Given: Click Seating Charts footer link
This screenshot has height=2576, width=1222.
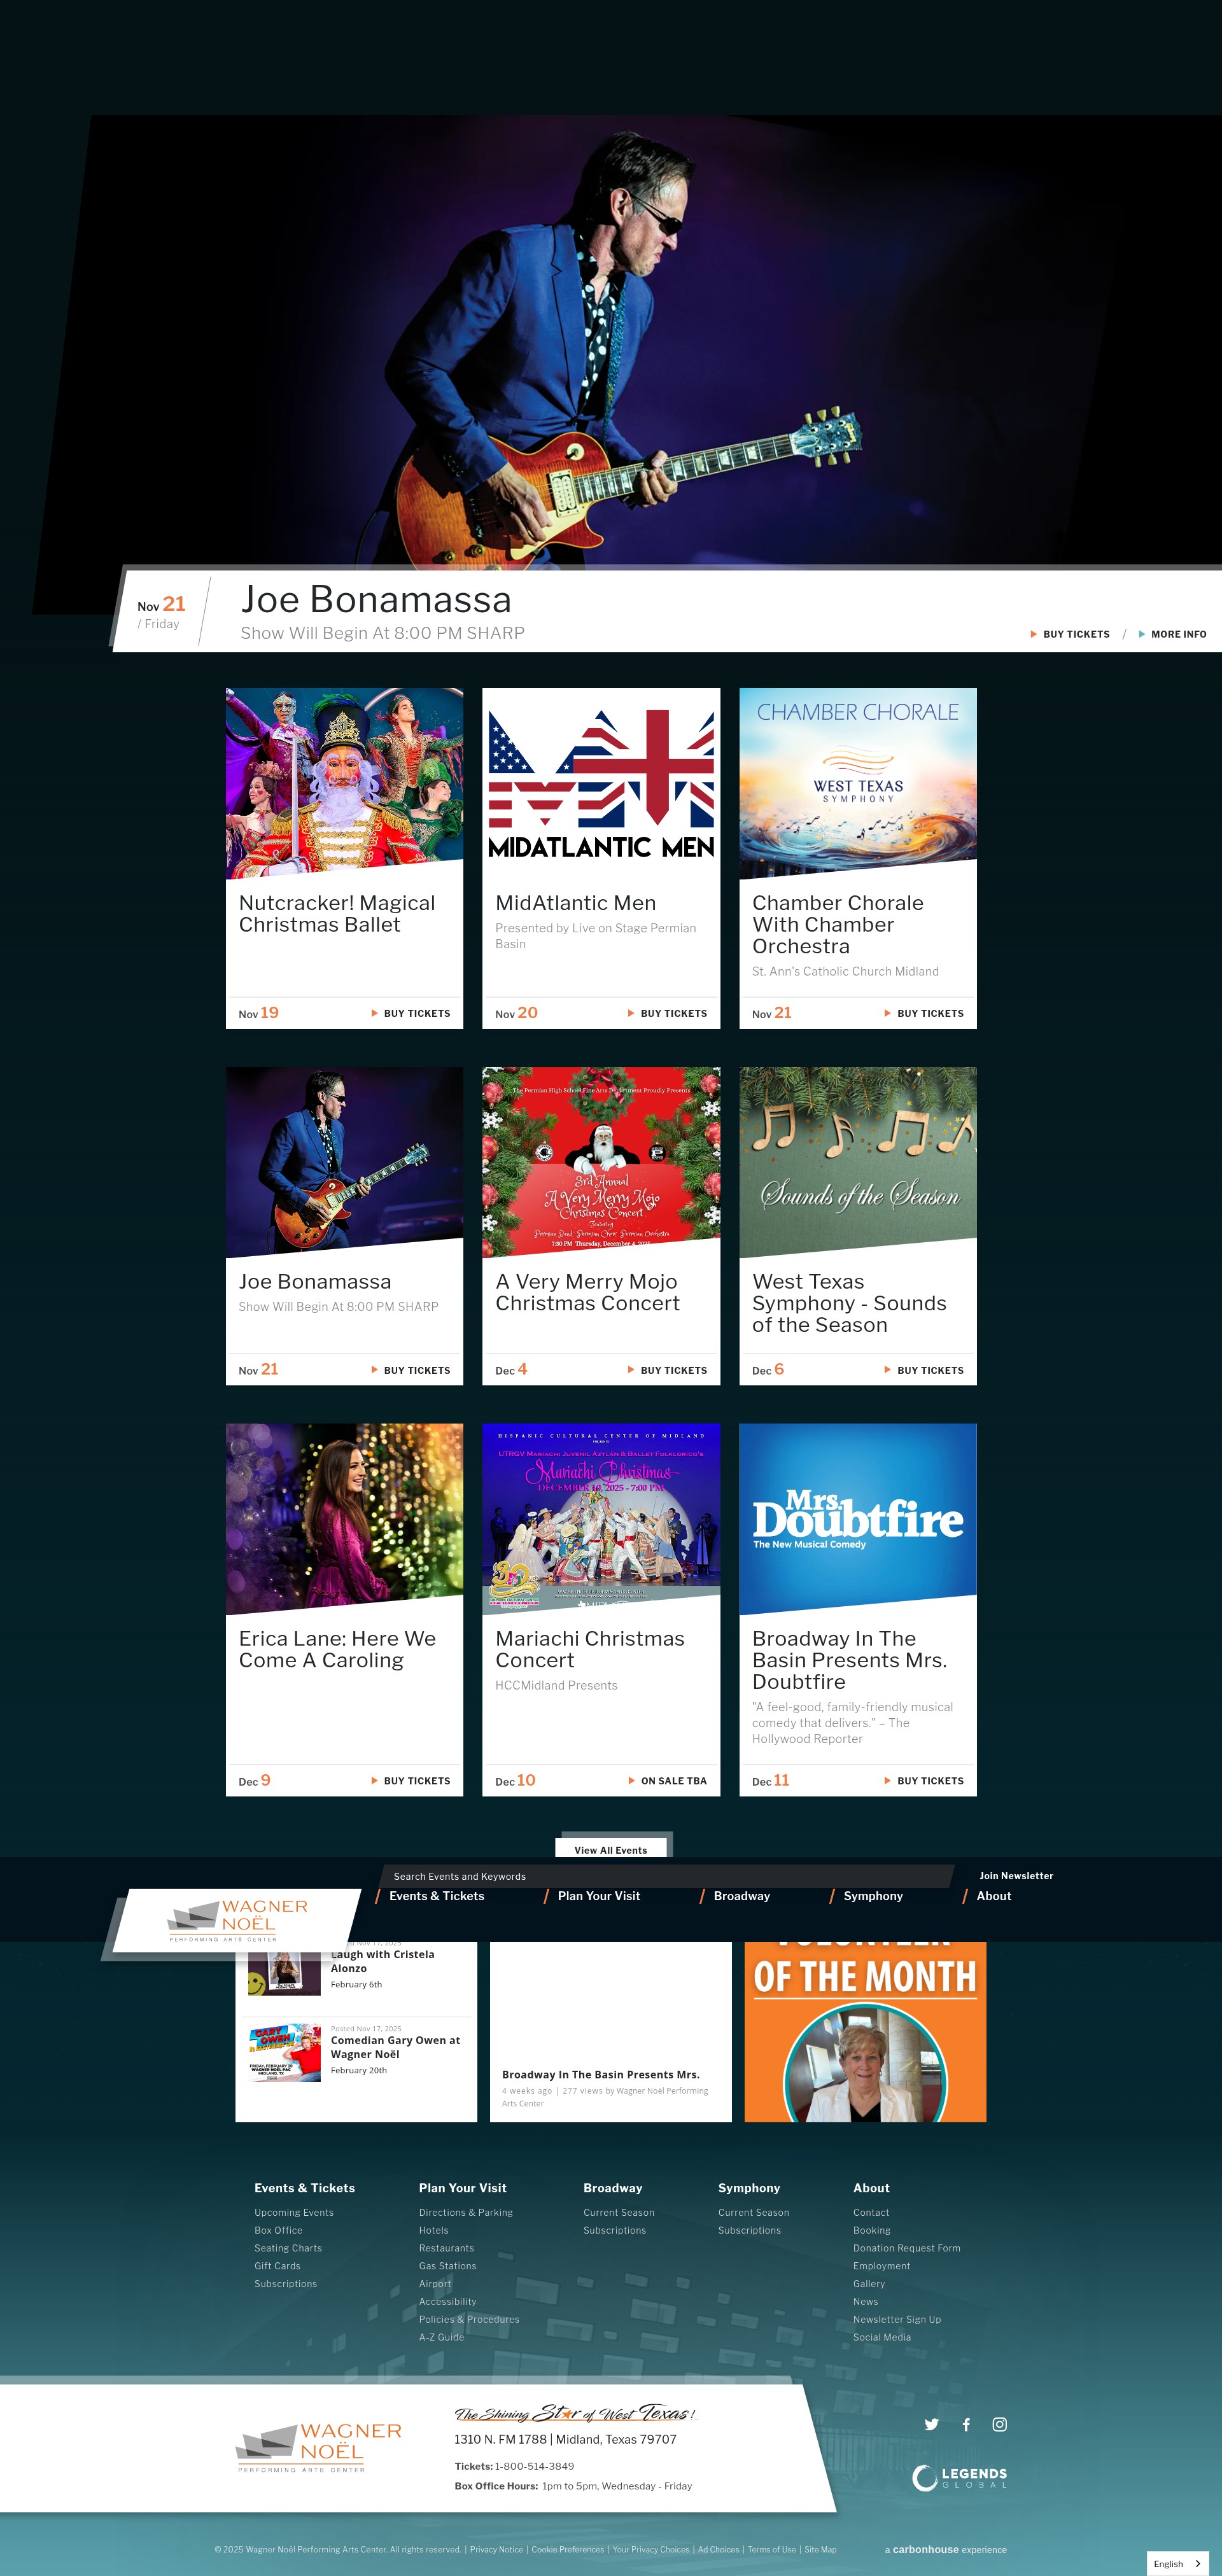Looking at the screenshot, I should 288,2248.
